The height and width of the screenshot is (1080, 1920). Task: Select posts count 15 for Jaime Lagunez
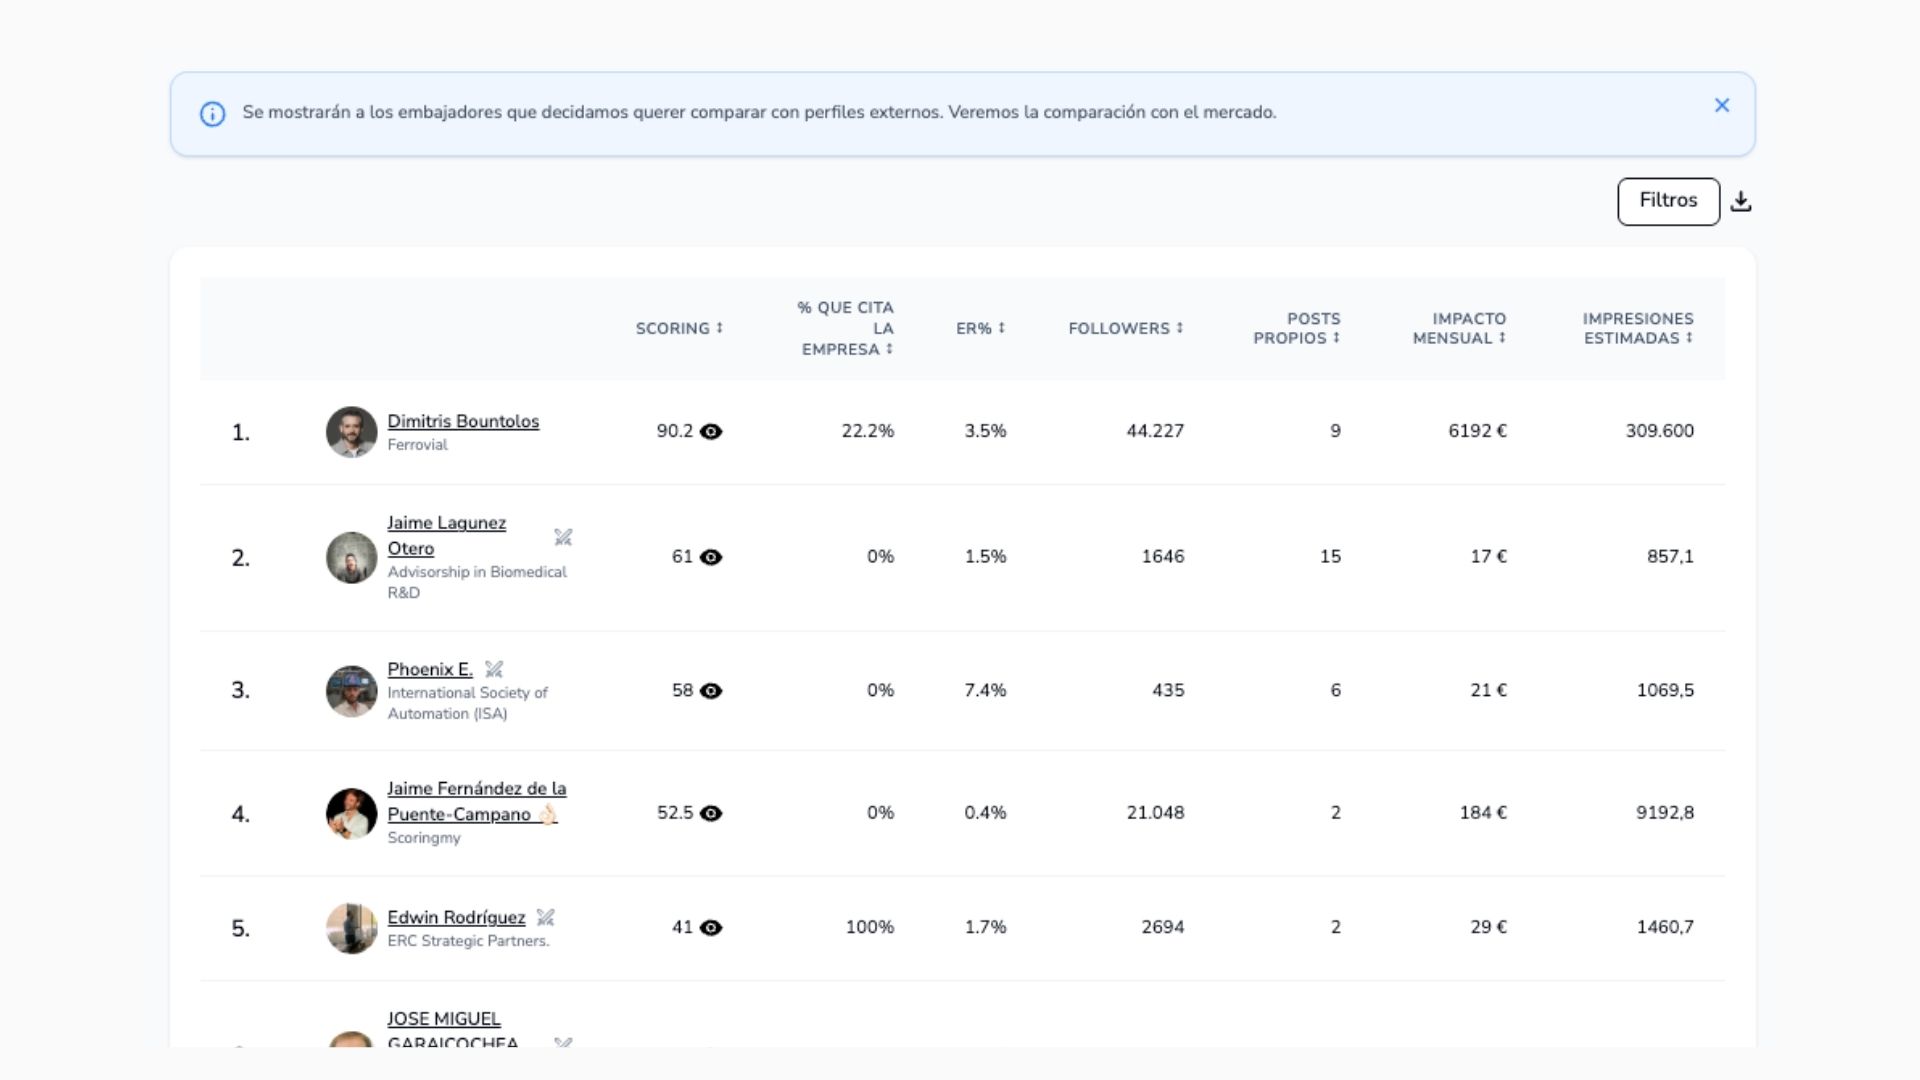[1330, 556]
